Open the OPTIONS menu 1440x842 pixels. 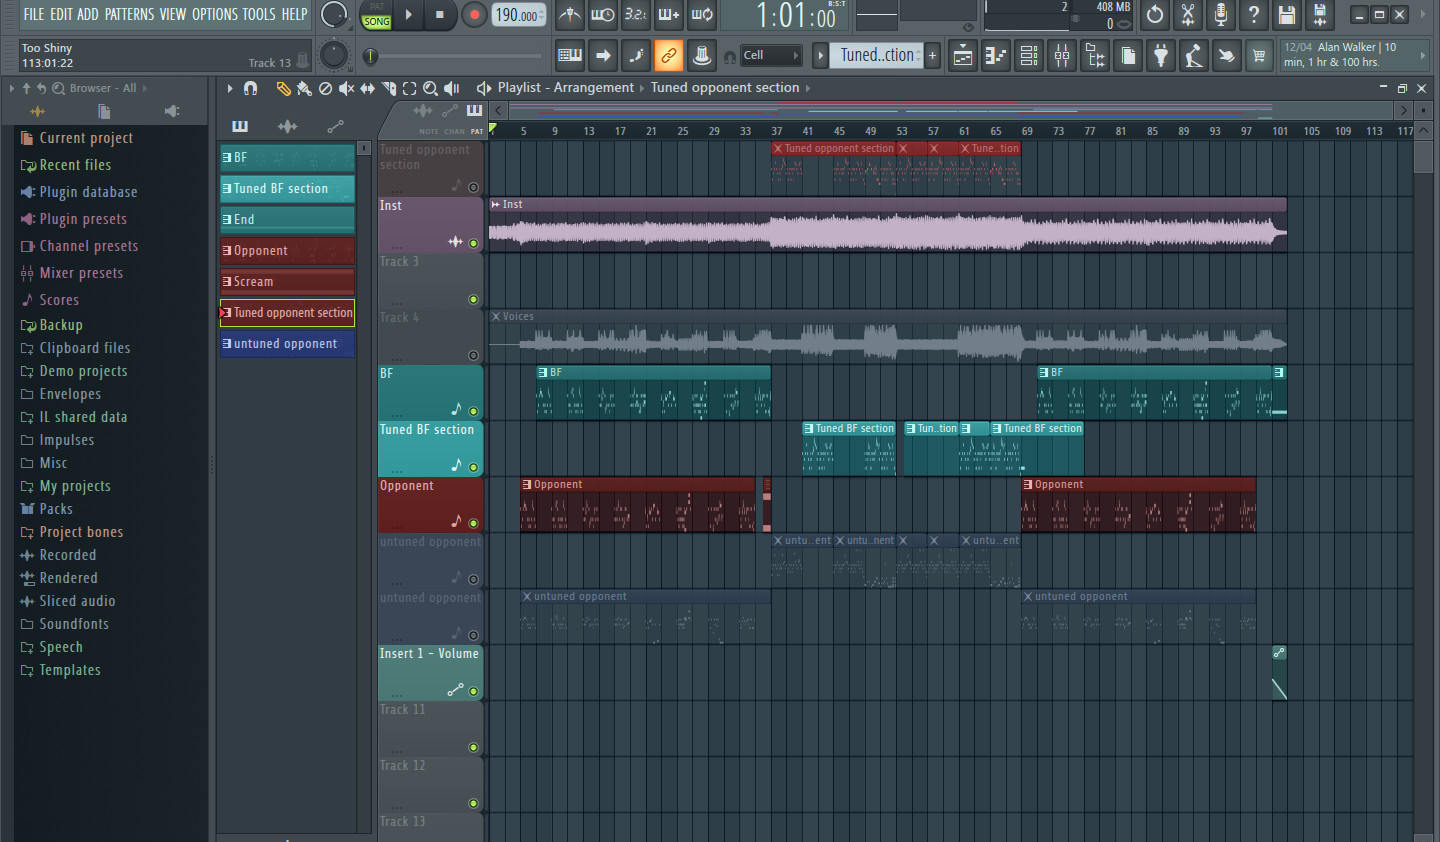coord(213,14)
